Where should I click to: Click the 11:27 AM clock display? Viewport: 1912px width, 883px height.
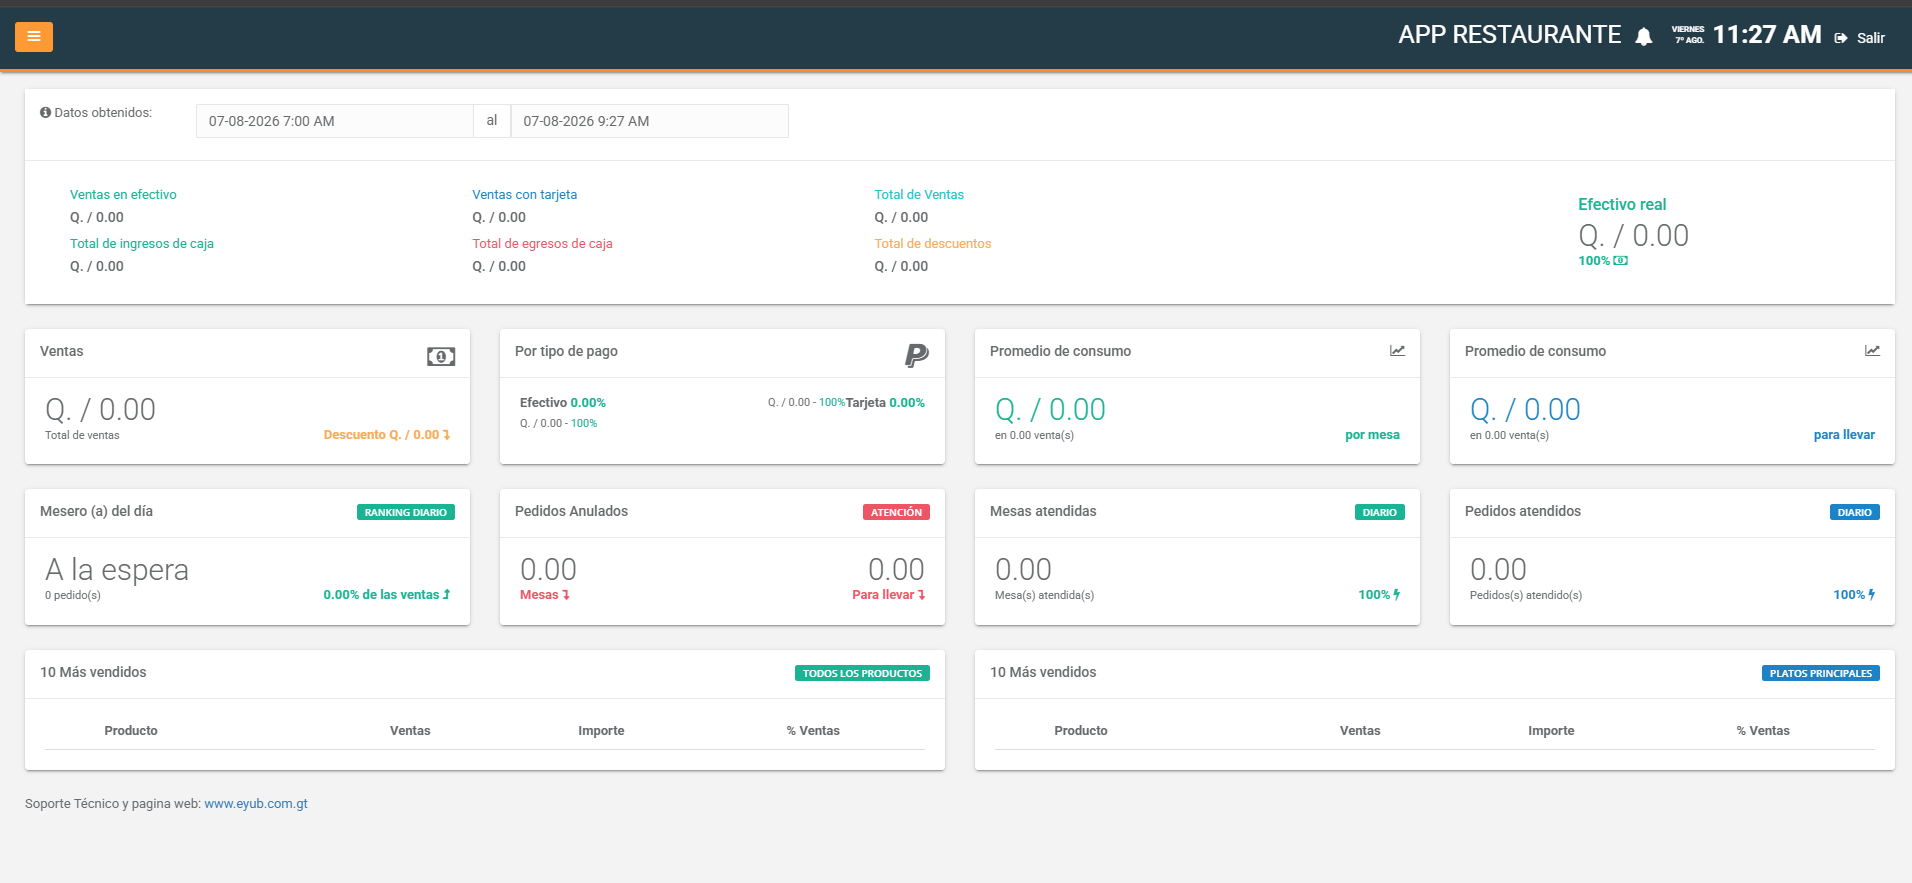click(x=1767, y=35)
